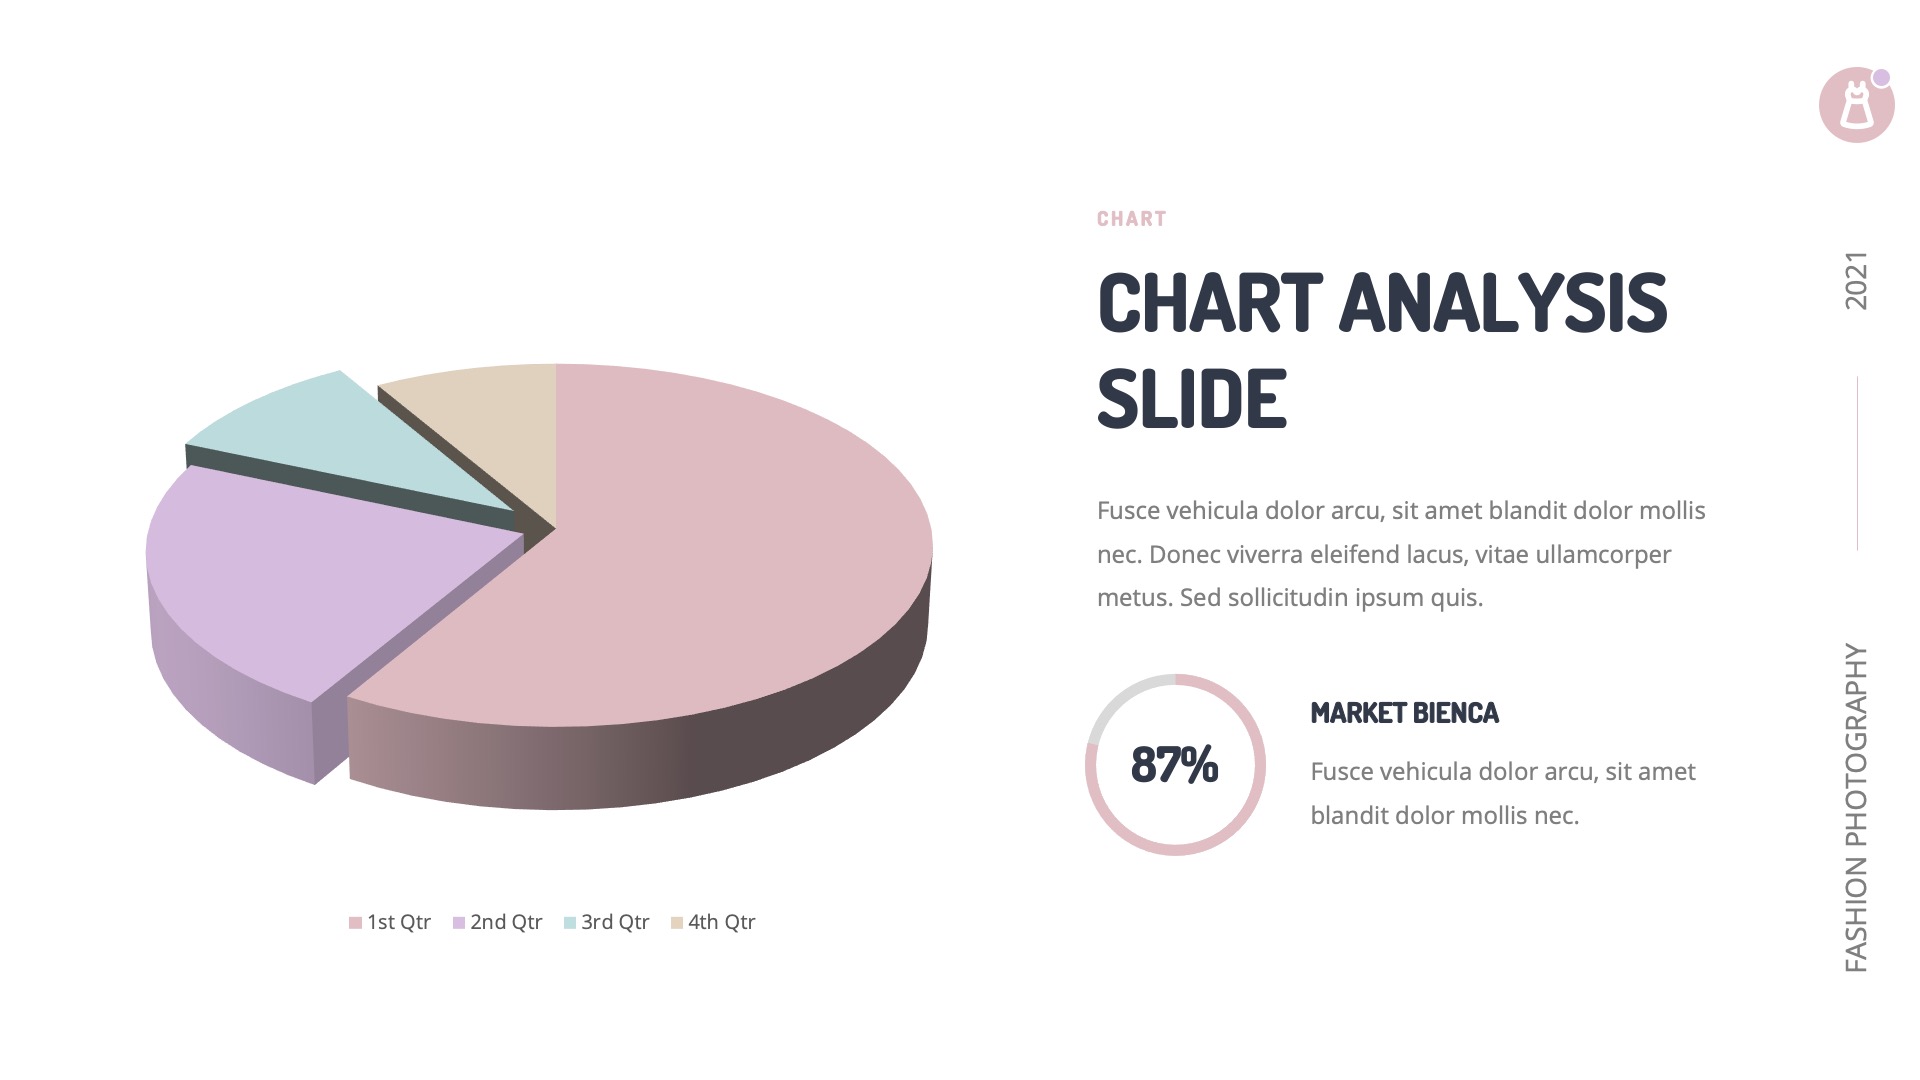Click the "3rd Qtr" legend label

pos(615,922)
